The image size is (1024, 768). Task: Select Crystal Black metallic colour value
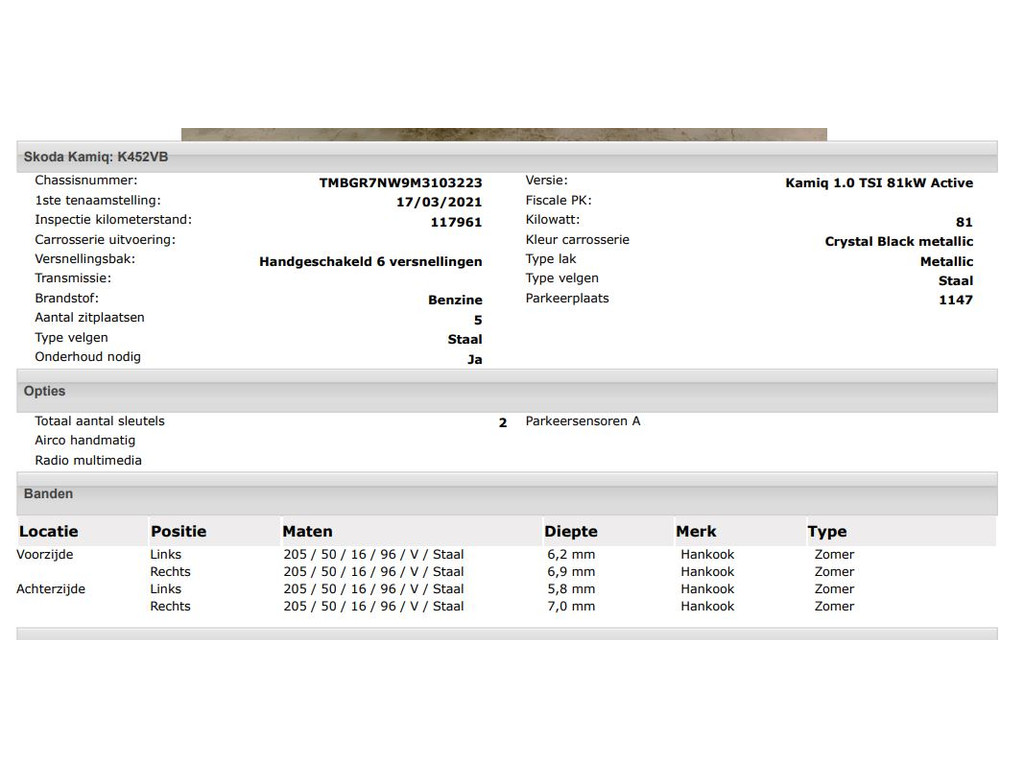click(899, 242)
